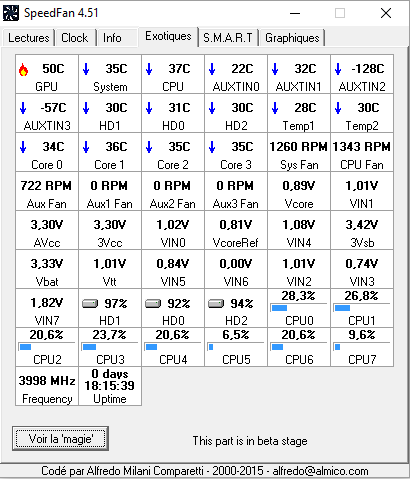Click the Uptime 18:15:39 cell
This screenshot has width=410, height=479.
[110, 386]
